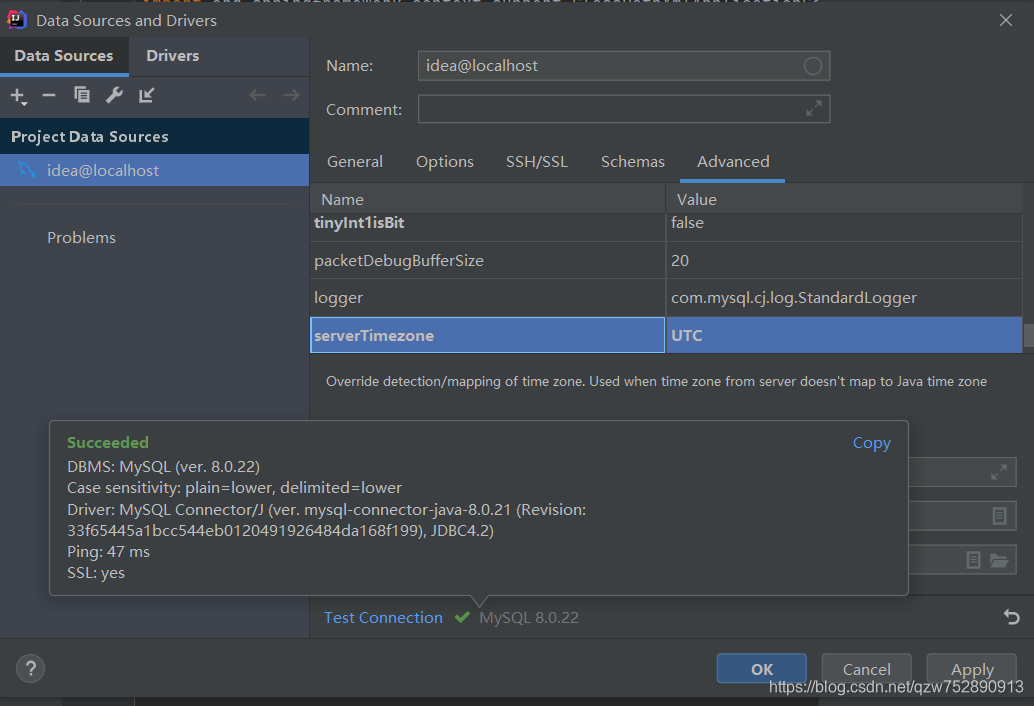Image resolution: width=1034 pixels, height=706 pixels.
Task: Open the Options tab
Action: click(445, 162)
